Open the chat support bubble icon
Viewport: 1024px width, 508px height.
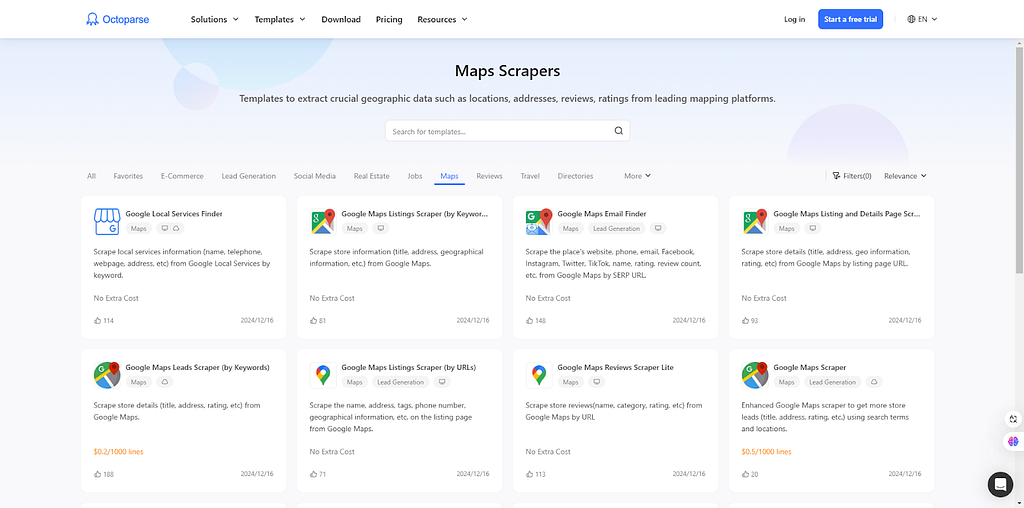[x=1000, y=484]
